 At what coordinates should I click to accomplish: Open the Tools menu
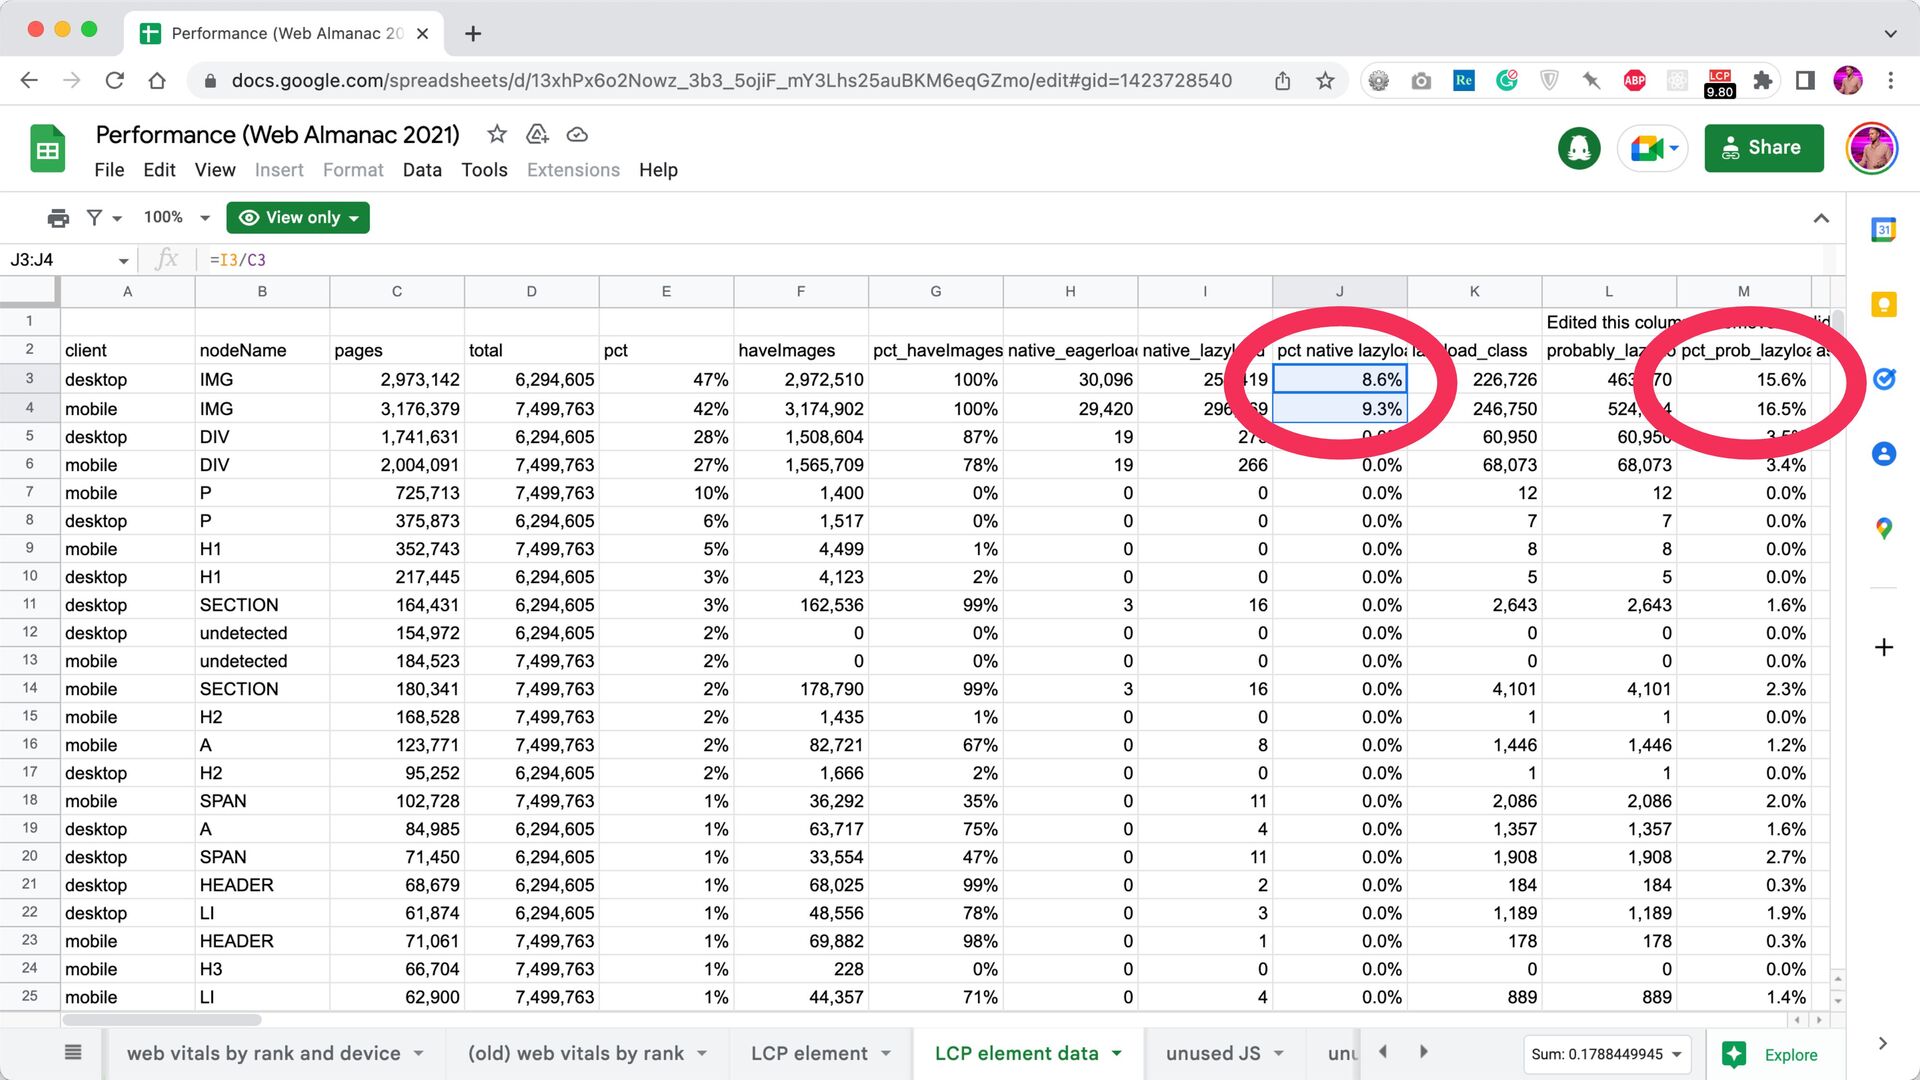[x=484, y=170]
